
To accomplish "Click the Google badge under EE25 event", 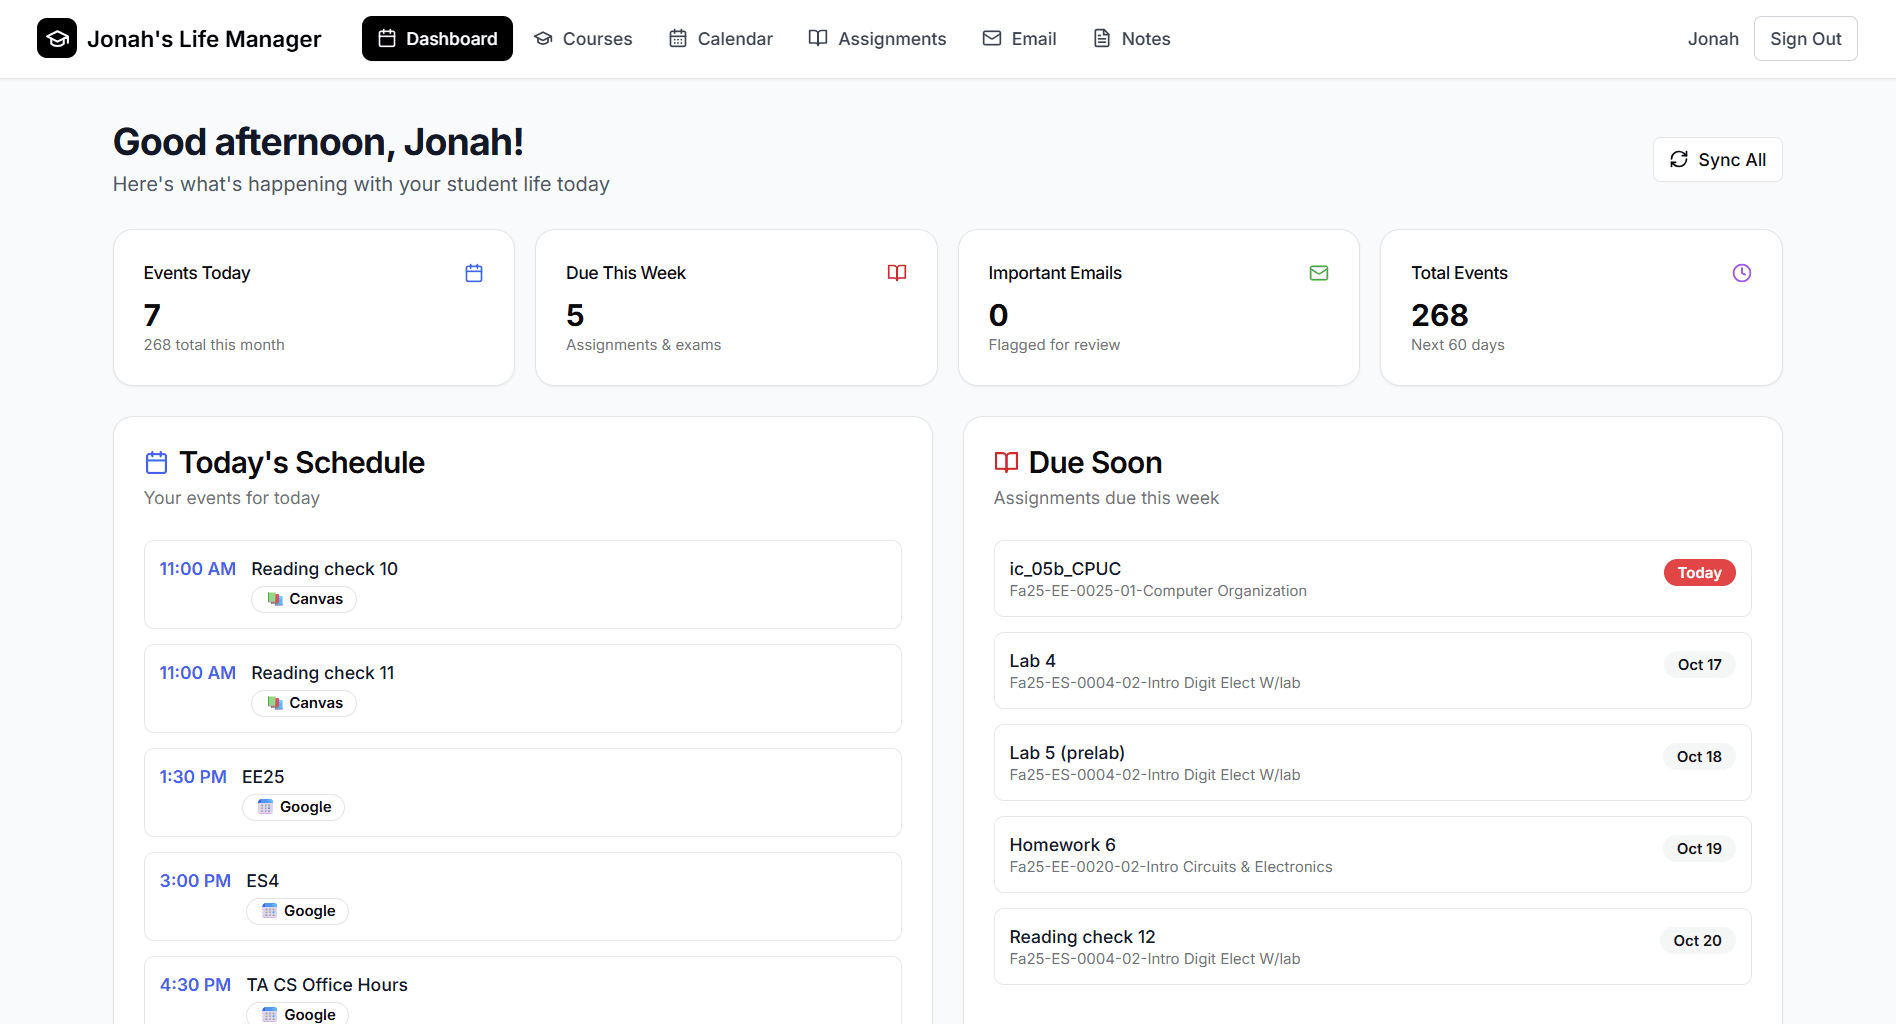I will click(293, 807).
